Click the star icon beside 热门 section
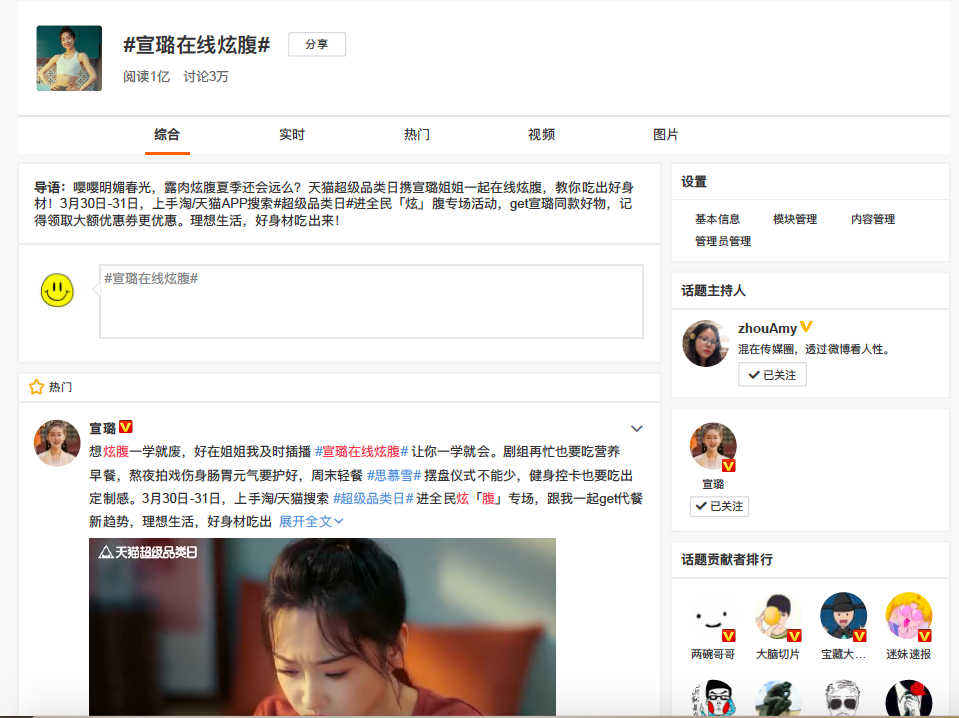Viewport: 959px width, 718px height. point(37,387)
